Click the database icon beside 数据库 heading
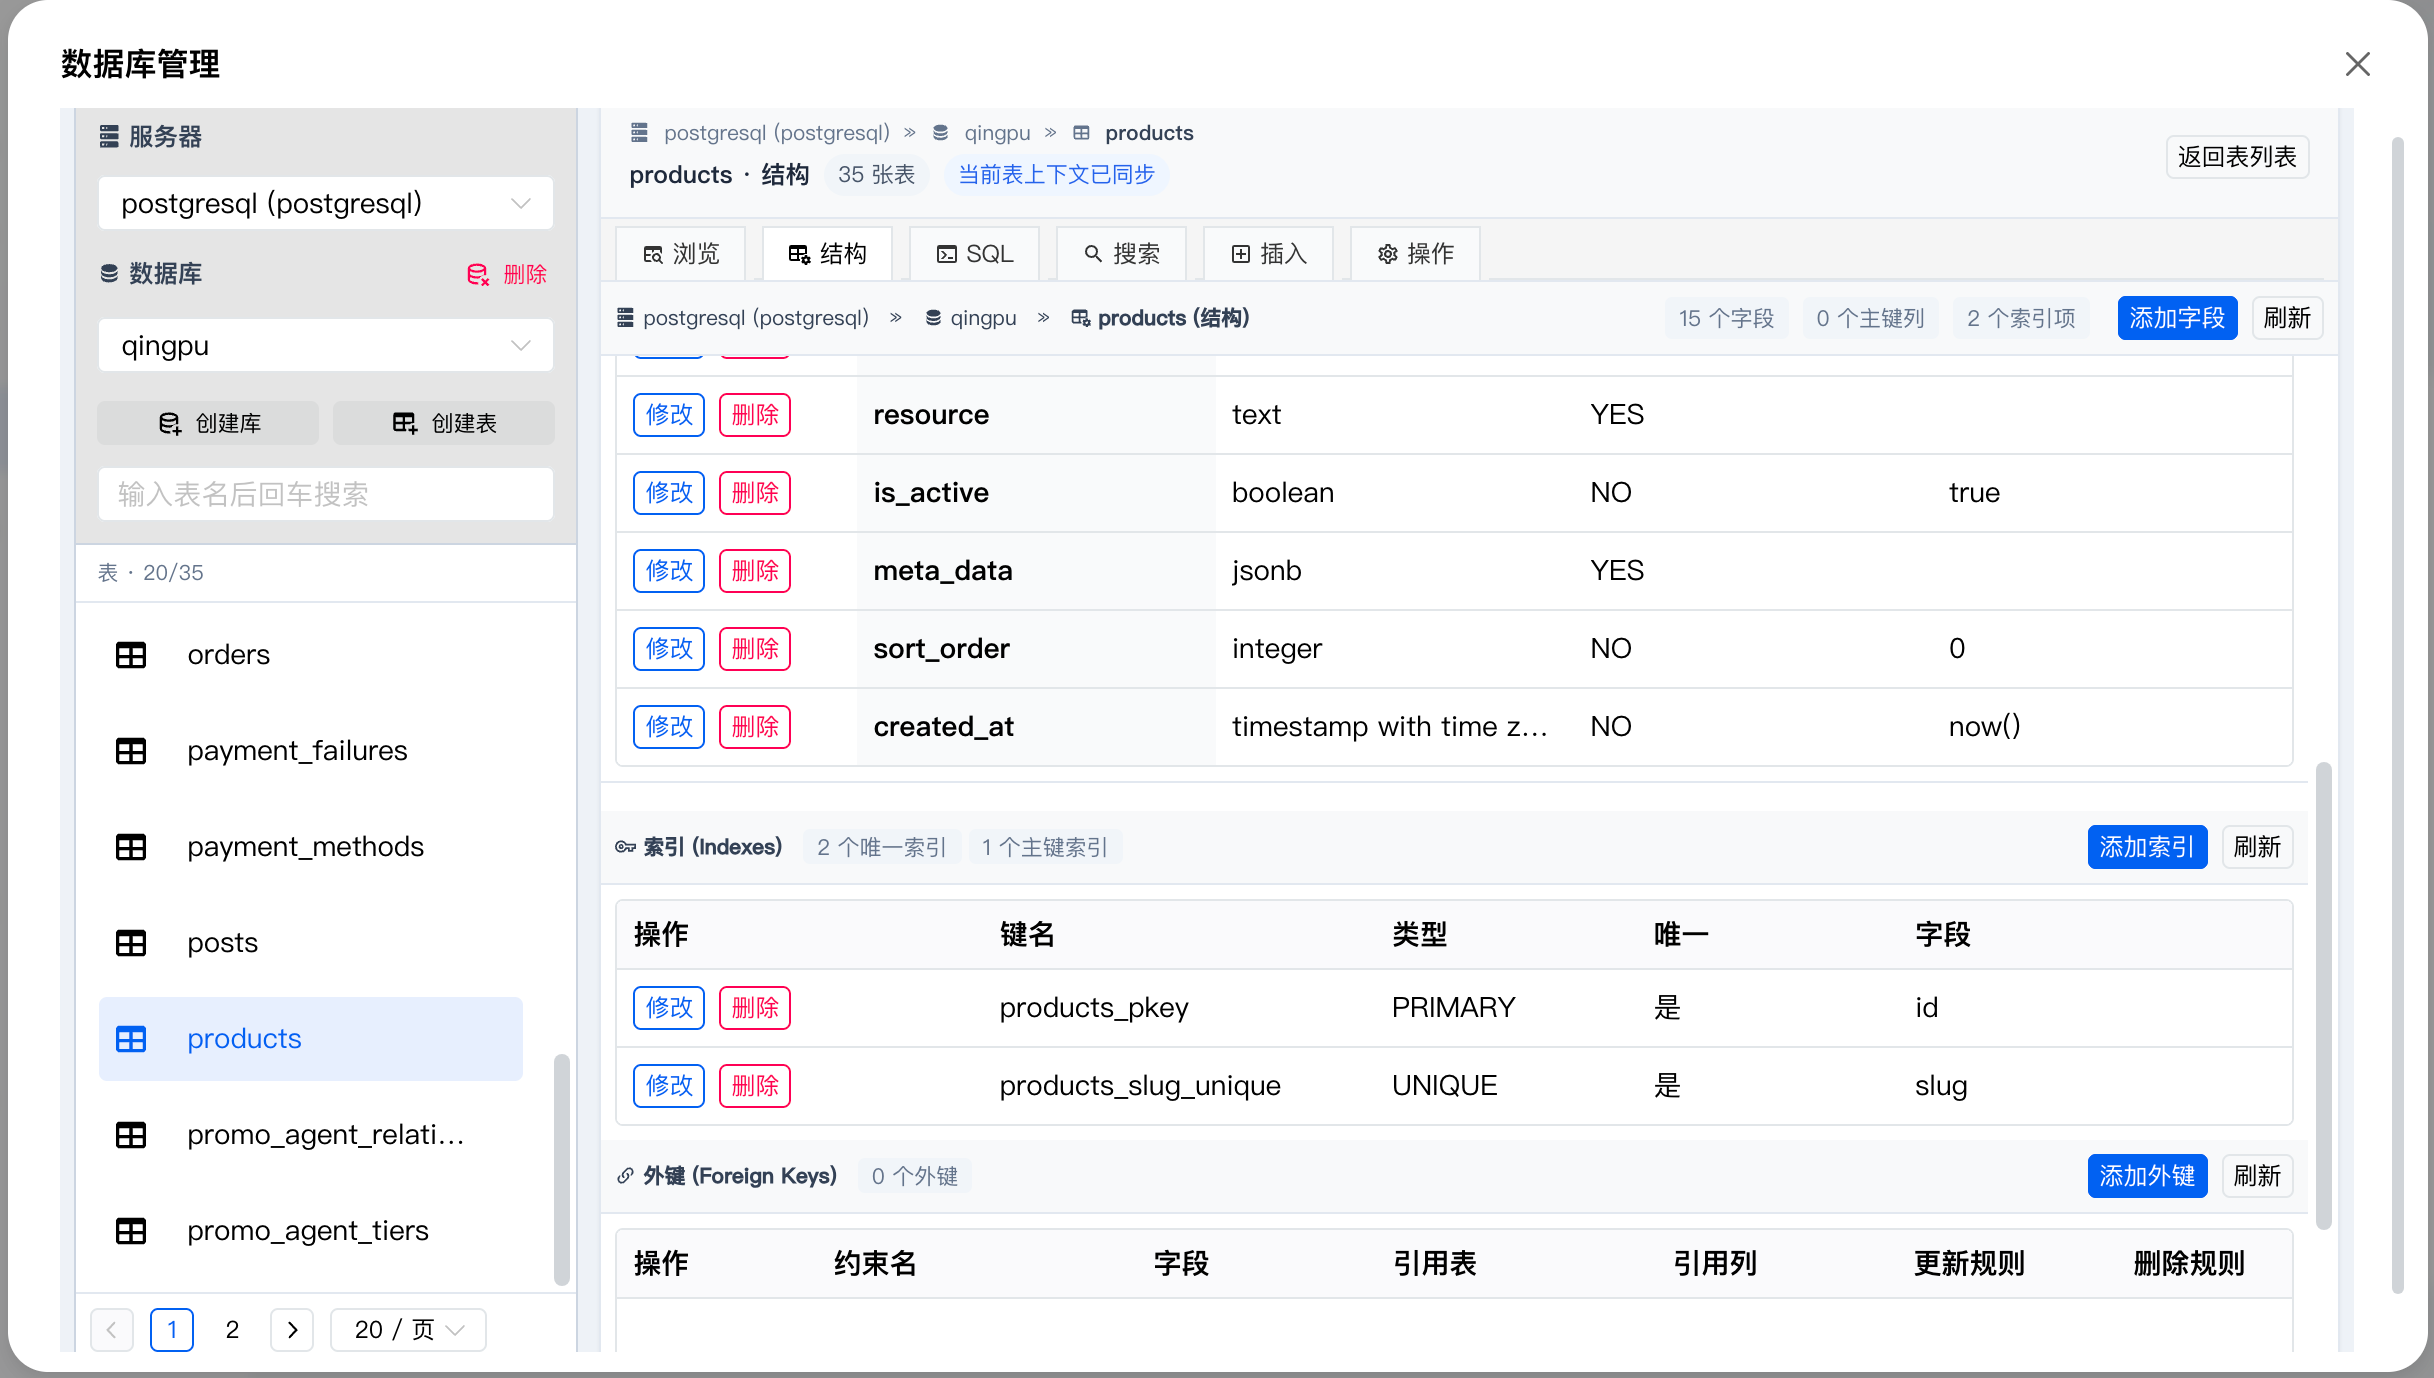This screenshot has height=1378, width=2434. (x=109, y=274)
